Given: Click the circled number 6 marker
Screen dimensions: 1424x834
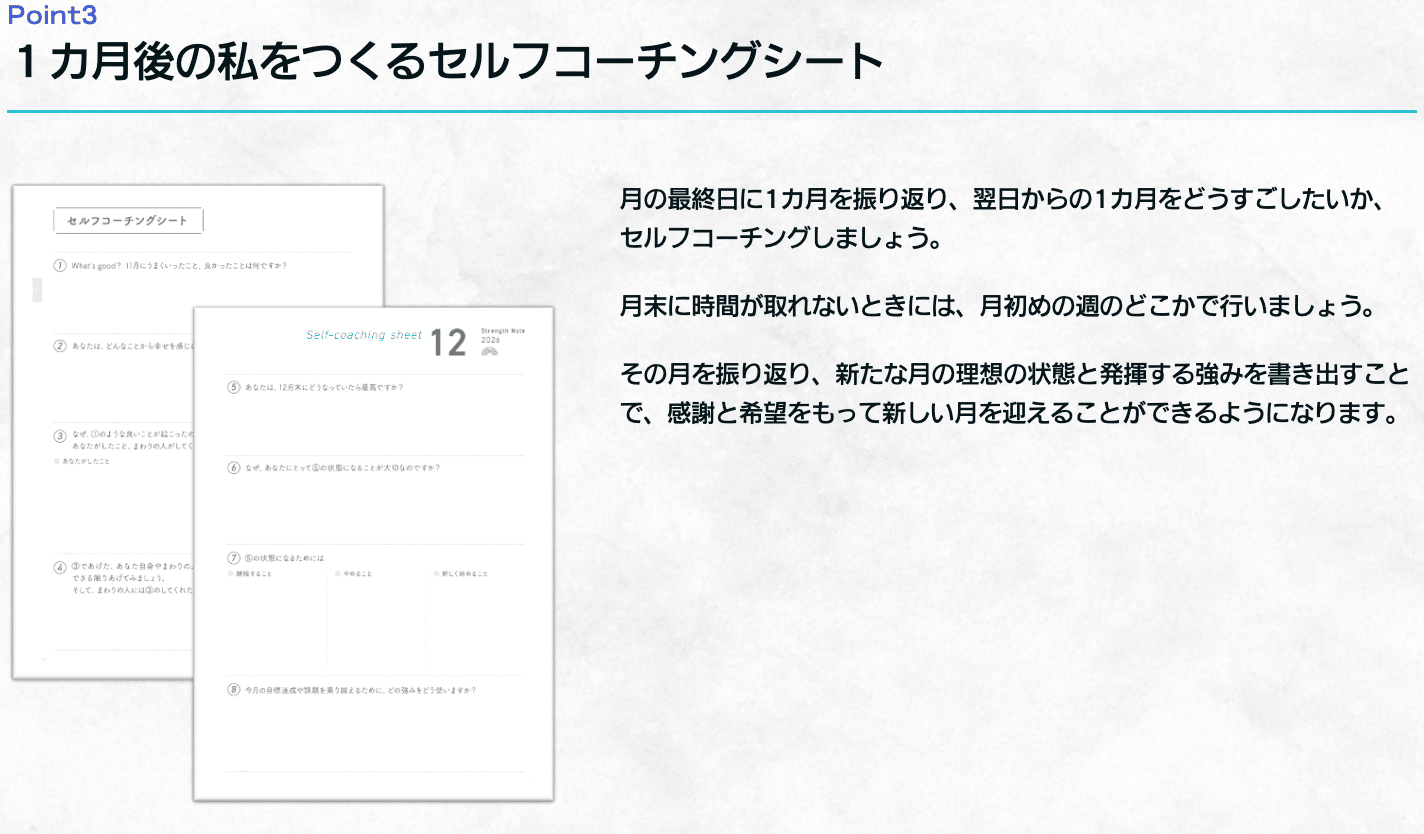Looking at the screenshot, I should [234, 468].
